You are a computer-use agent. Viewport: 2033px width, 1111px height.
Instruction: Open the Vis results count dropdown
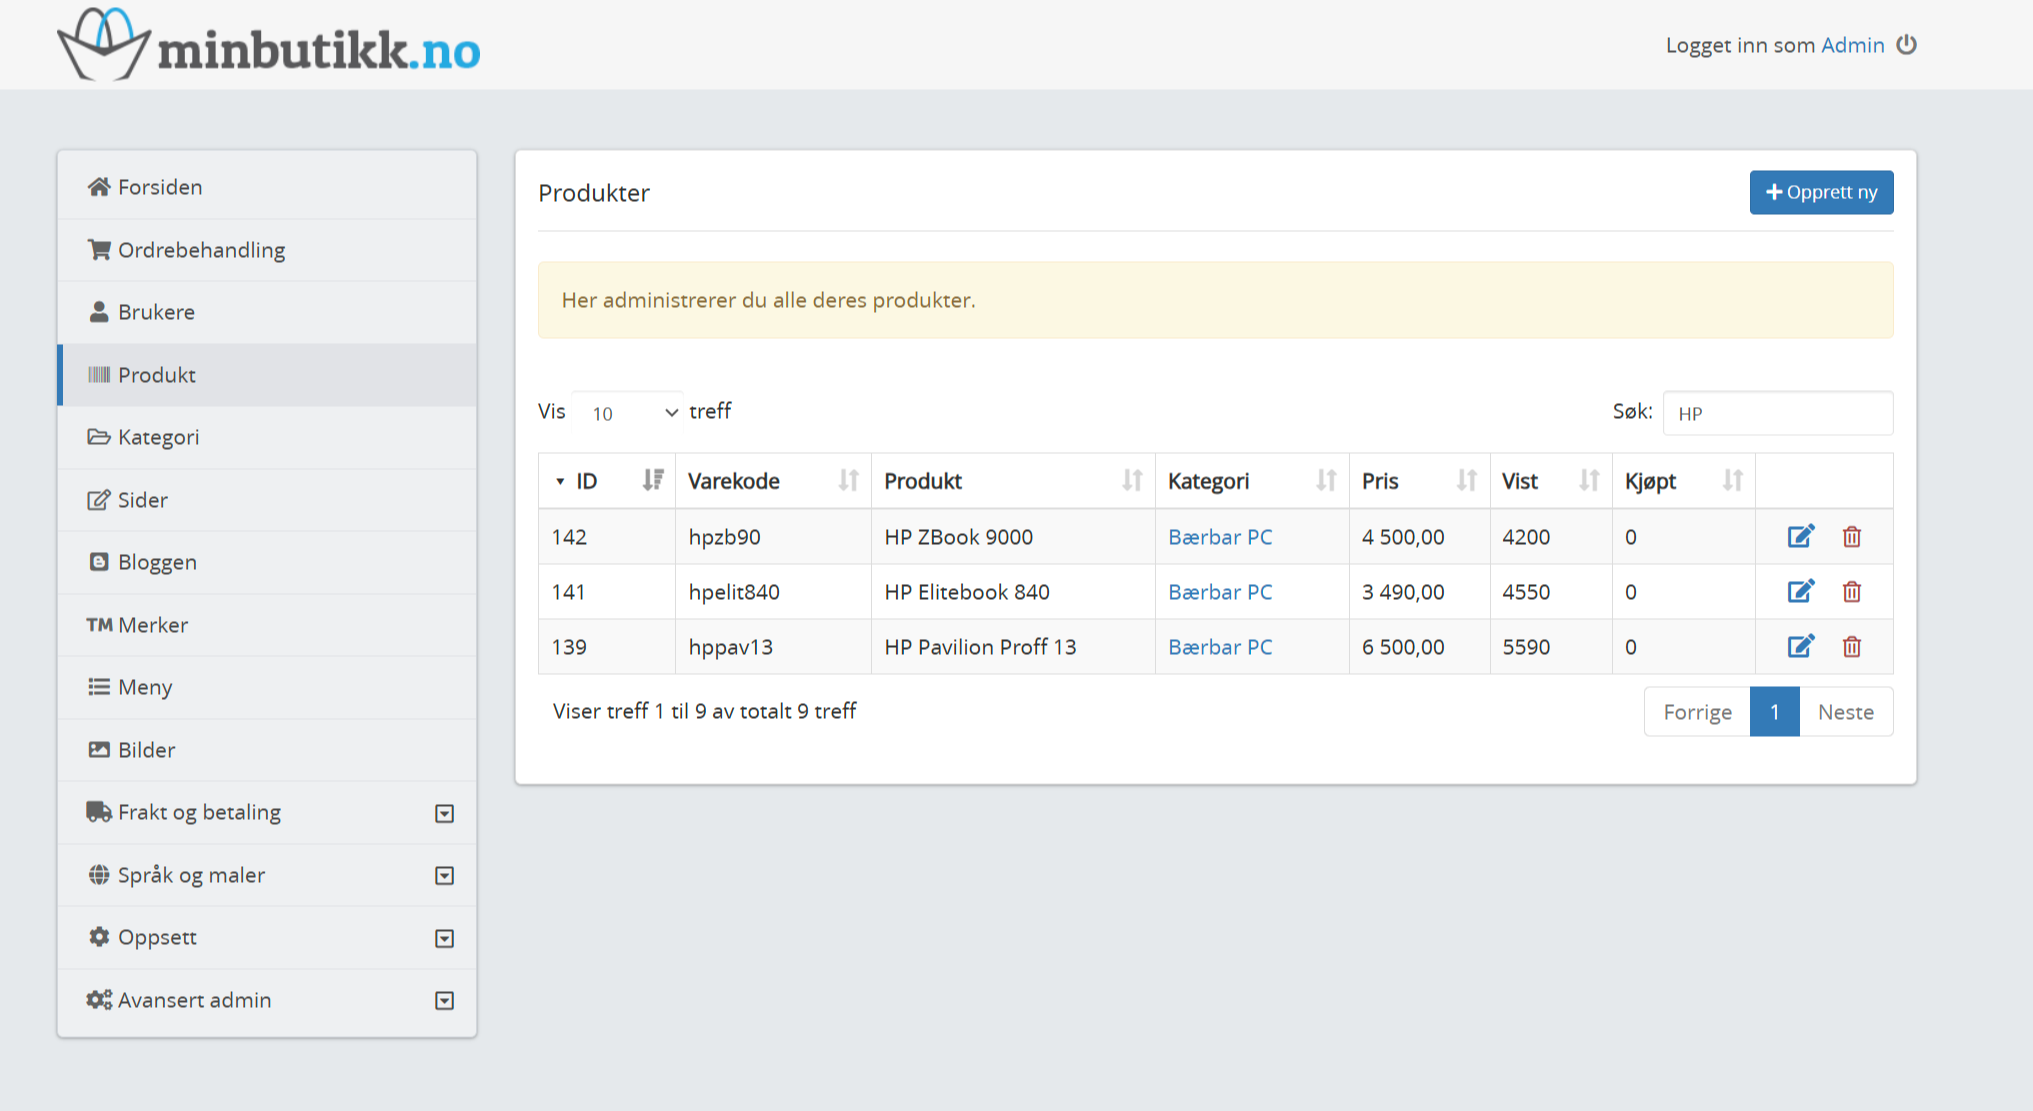point(628,413)
